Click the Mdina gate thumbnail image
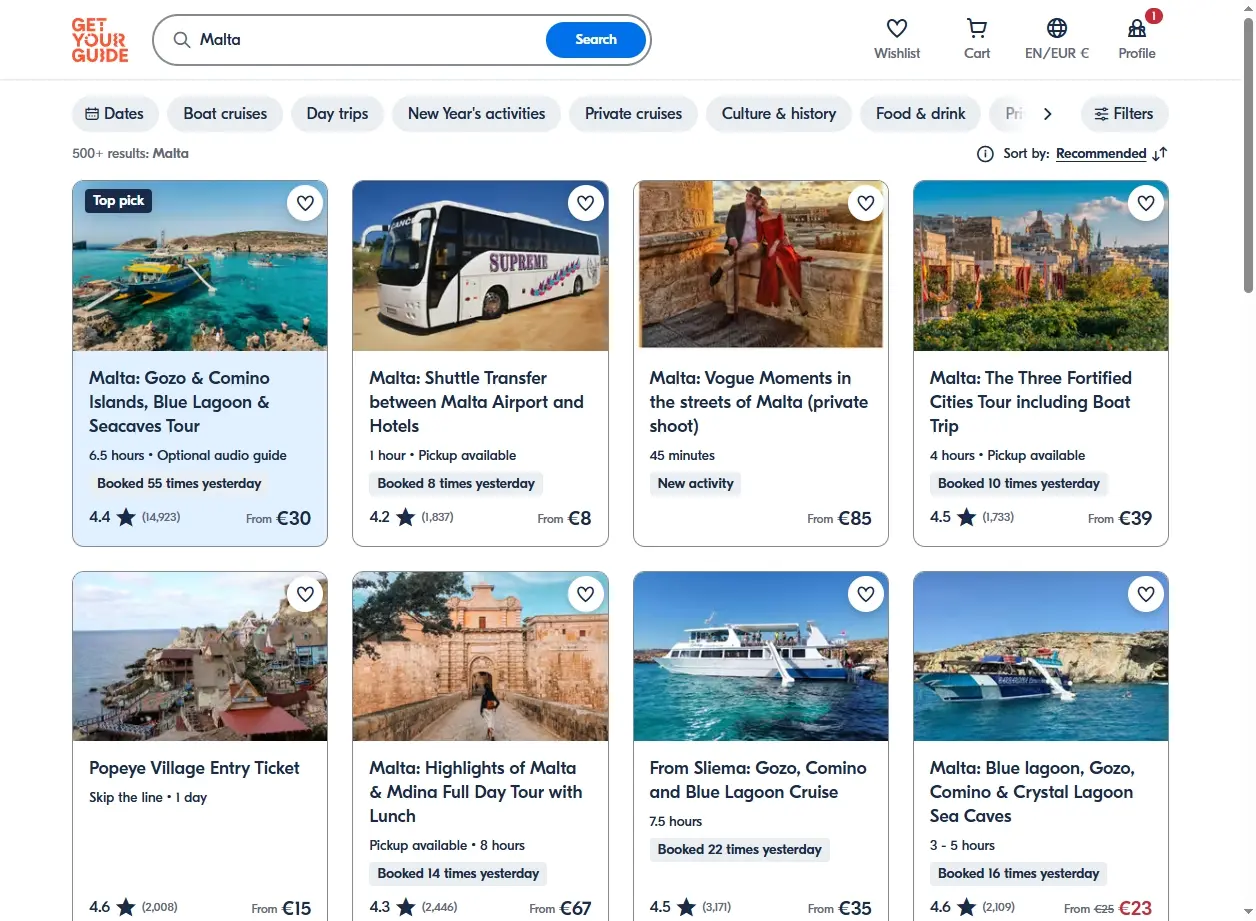Viewport: 1256px width, 921px height. click(x=480, y=656)
